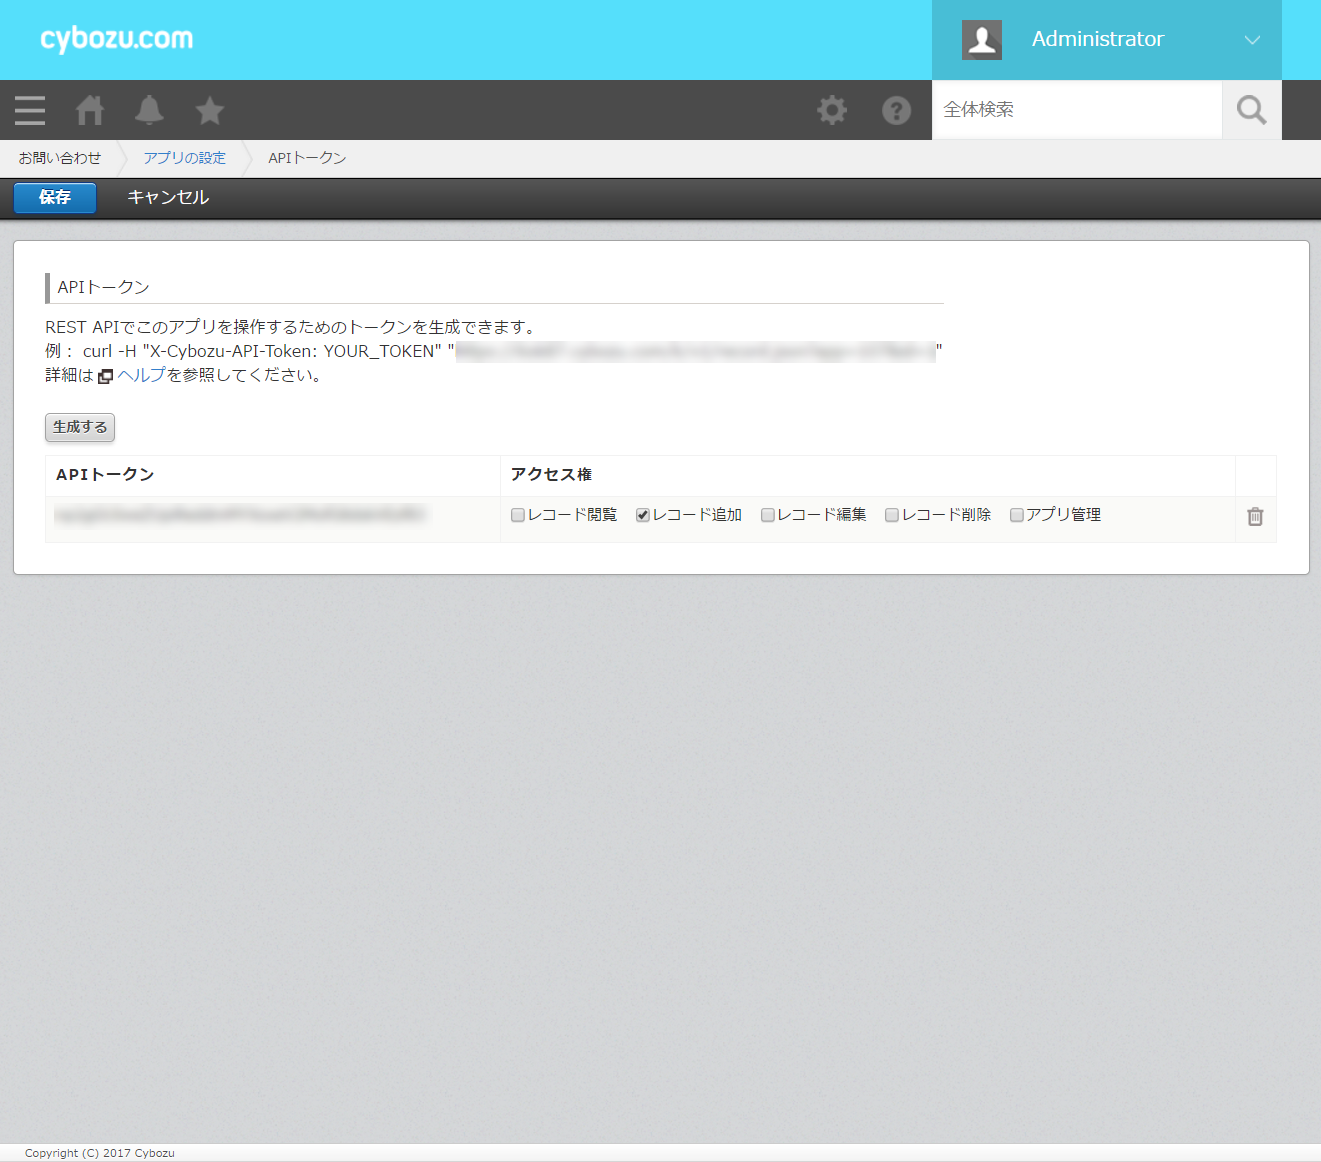Check the アプリ管理 permission checkbox
This screenshot has height=1162, width=1321.
coord(1017,515)
